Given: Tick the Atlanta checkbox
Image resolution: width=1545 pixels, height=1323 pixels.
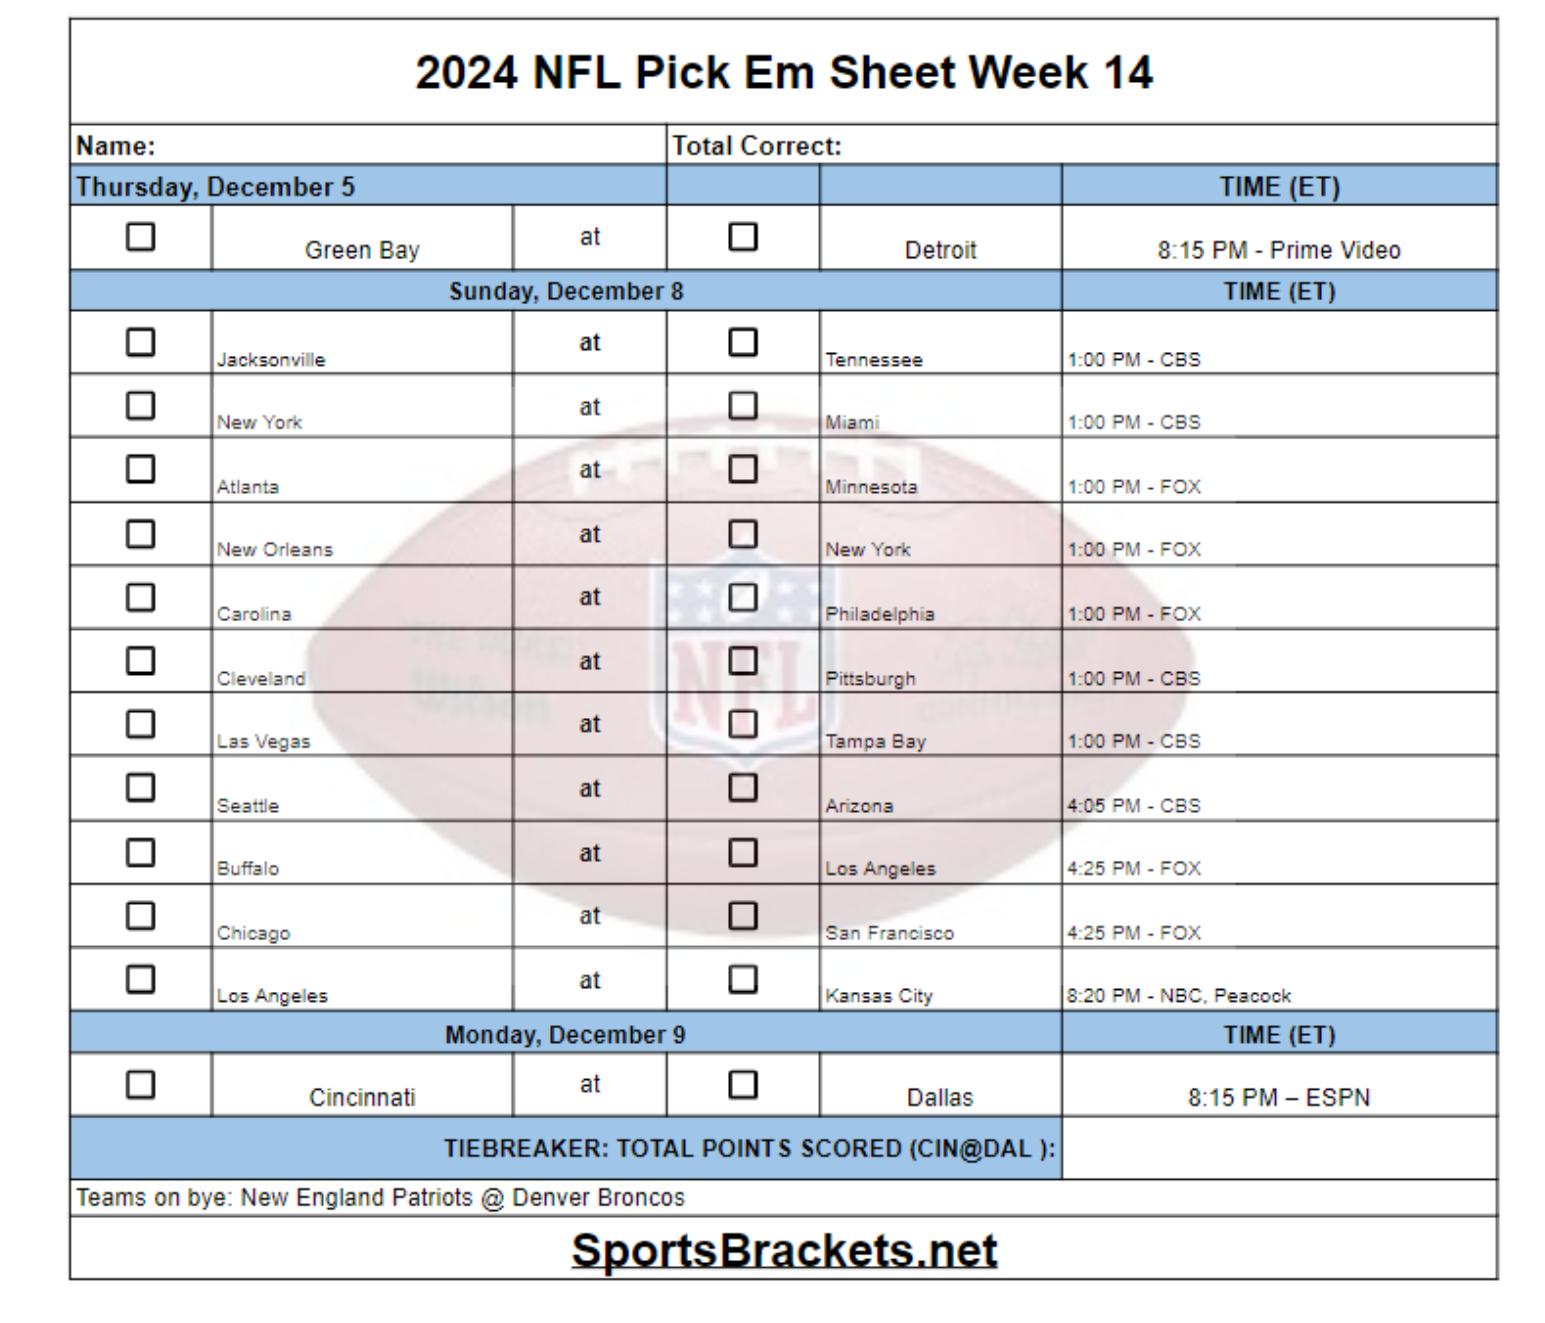Looking at the screenshot, I should pyautogui.click(x=141, y=469).
